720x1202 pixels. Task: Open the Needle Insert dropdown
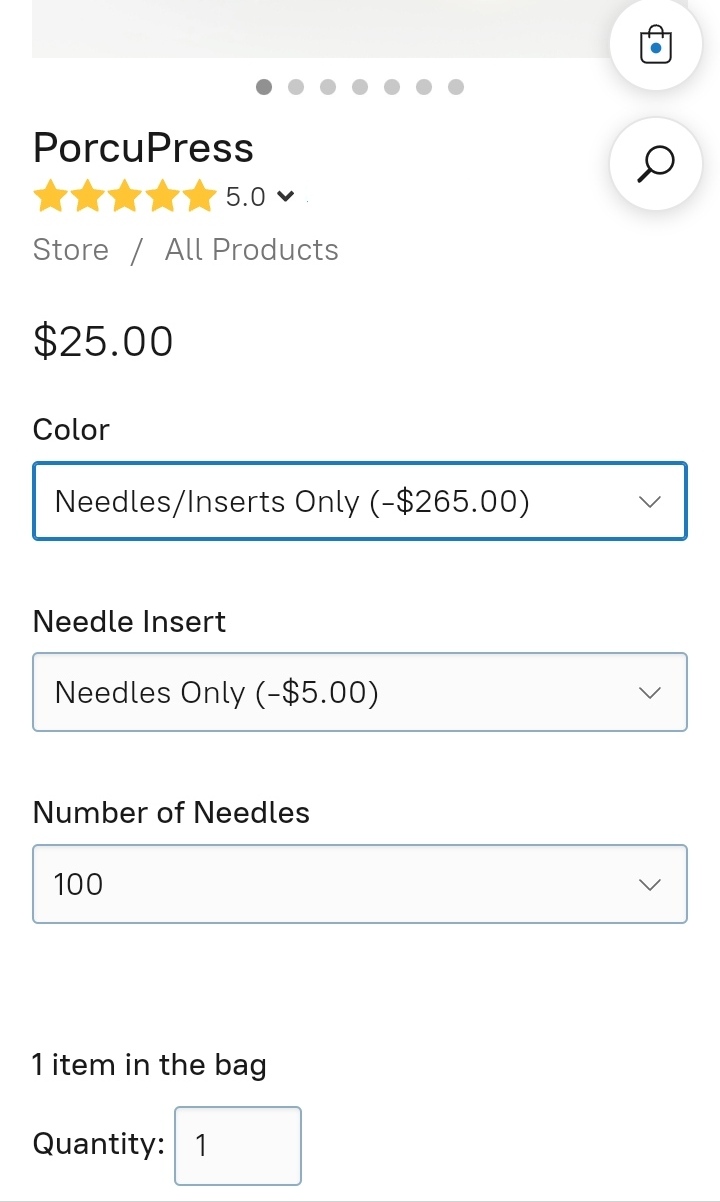pos(360,692)
